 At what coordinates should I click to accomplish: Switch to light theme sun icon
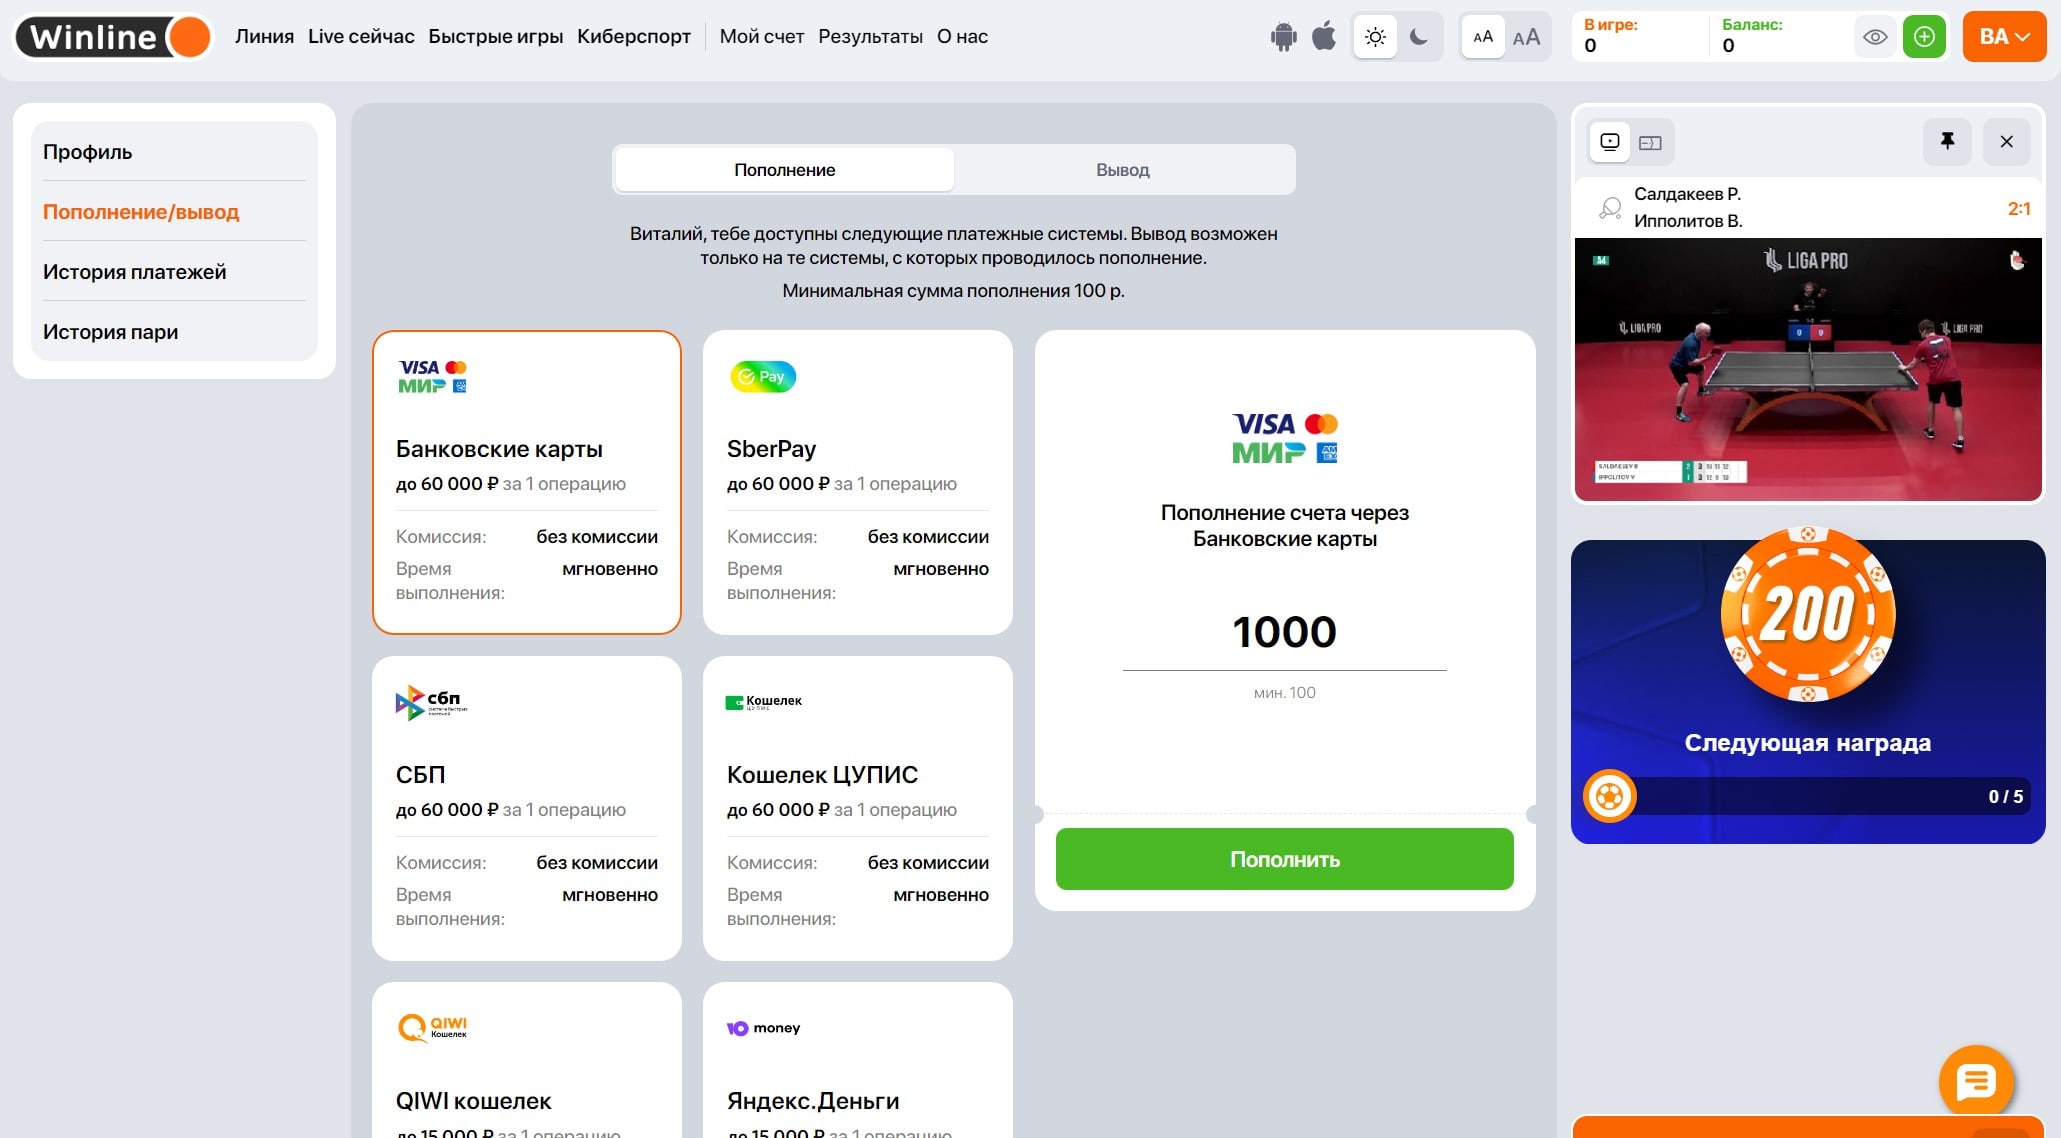[x=1375, y=37]
